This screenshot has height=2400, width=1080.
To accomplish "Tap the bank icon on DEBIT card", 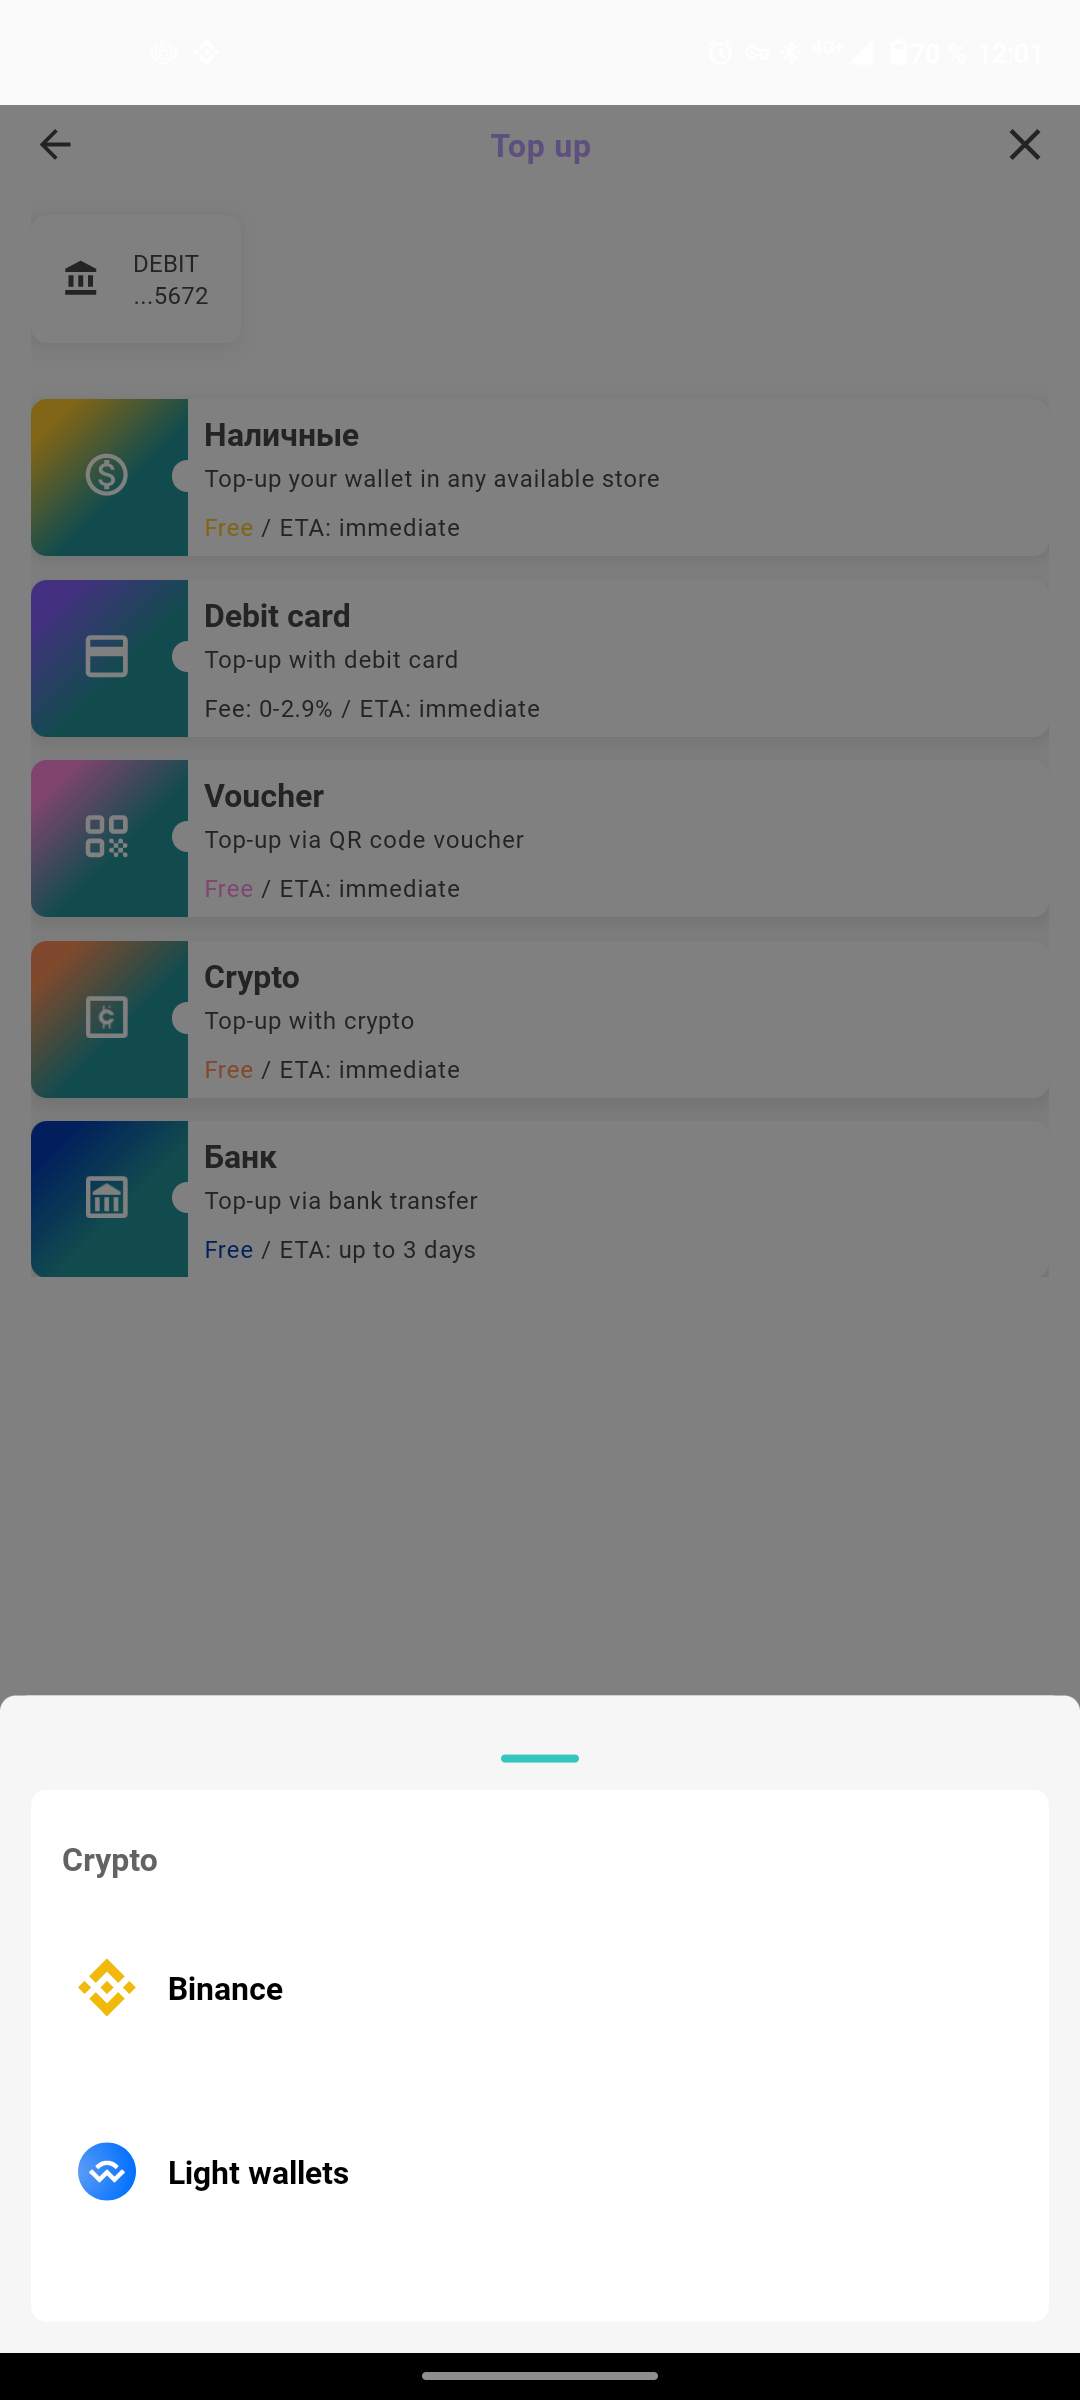I will pyautogui.click(x=81, y=278).
